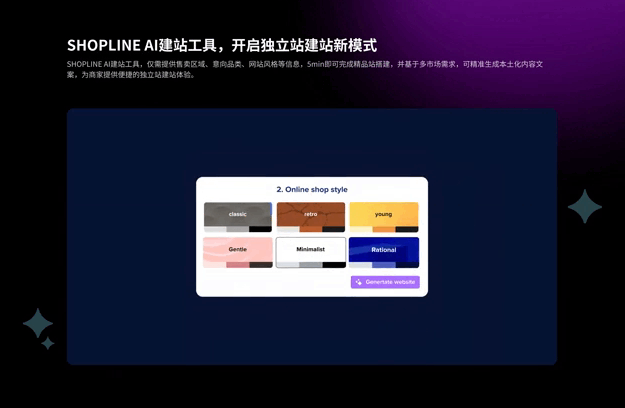Click the '2. Online shop style' heading
Screen dimensions: 625x408
[x=312, y=190]
